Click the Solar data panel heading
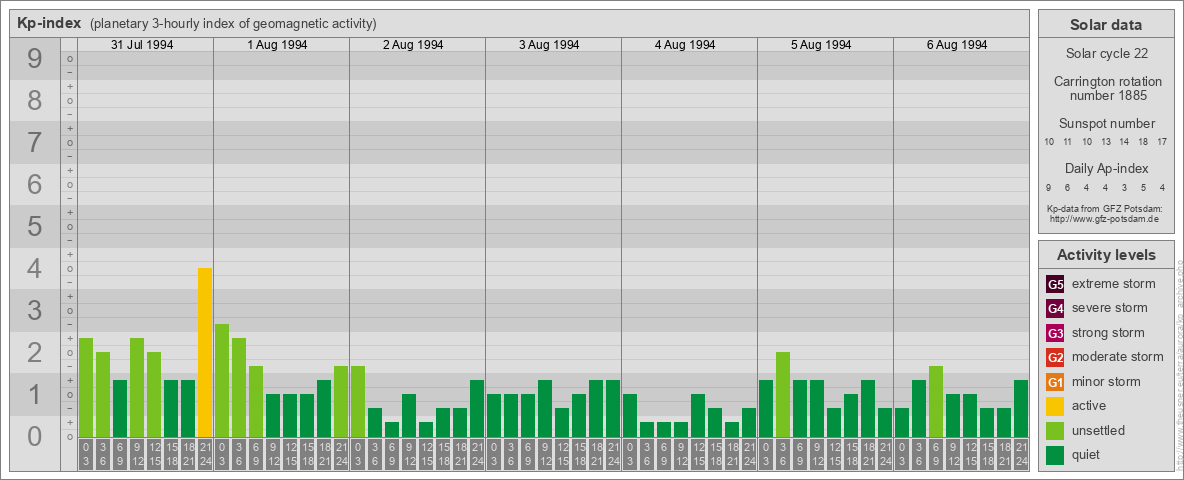This screenshot has width=1184, height=480. coord(1105,25)
